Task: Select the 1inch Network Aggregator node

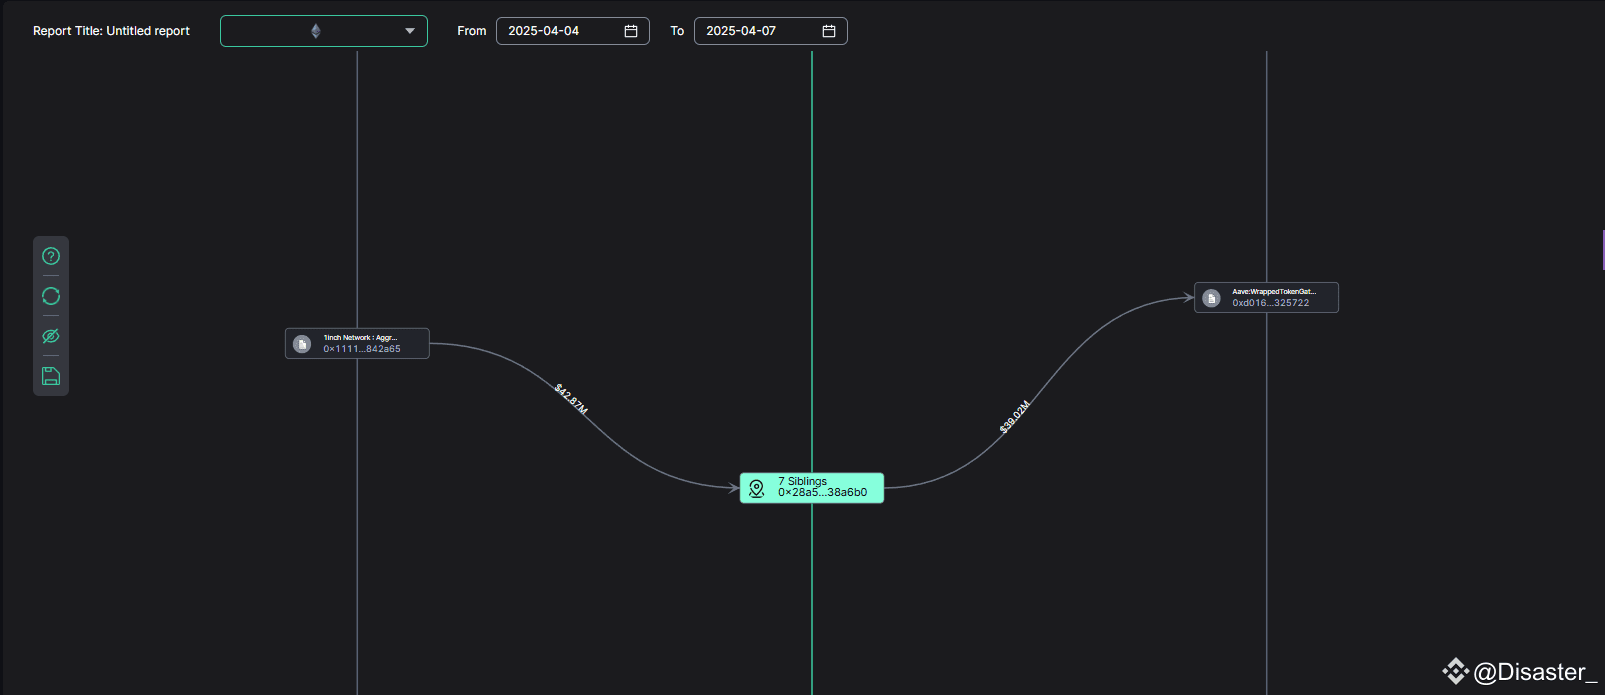Action: point(357,343)
